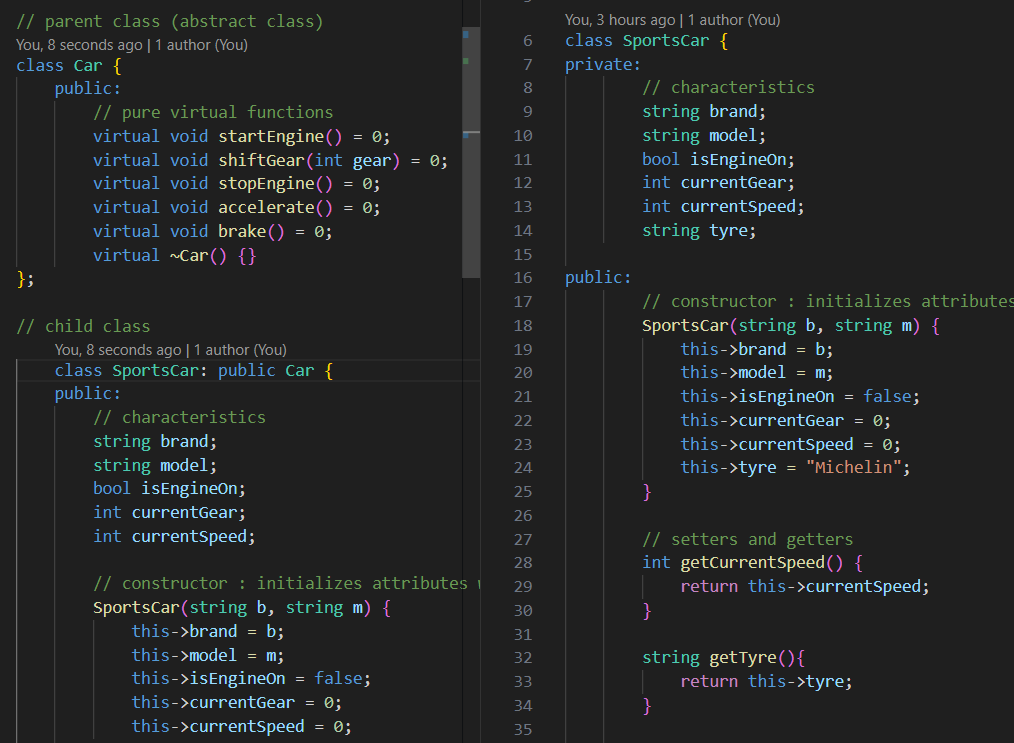Place cursor on '// parent class (abstract class)' comment

coord(169,21)
